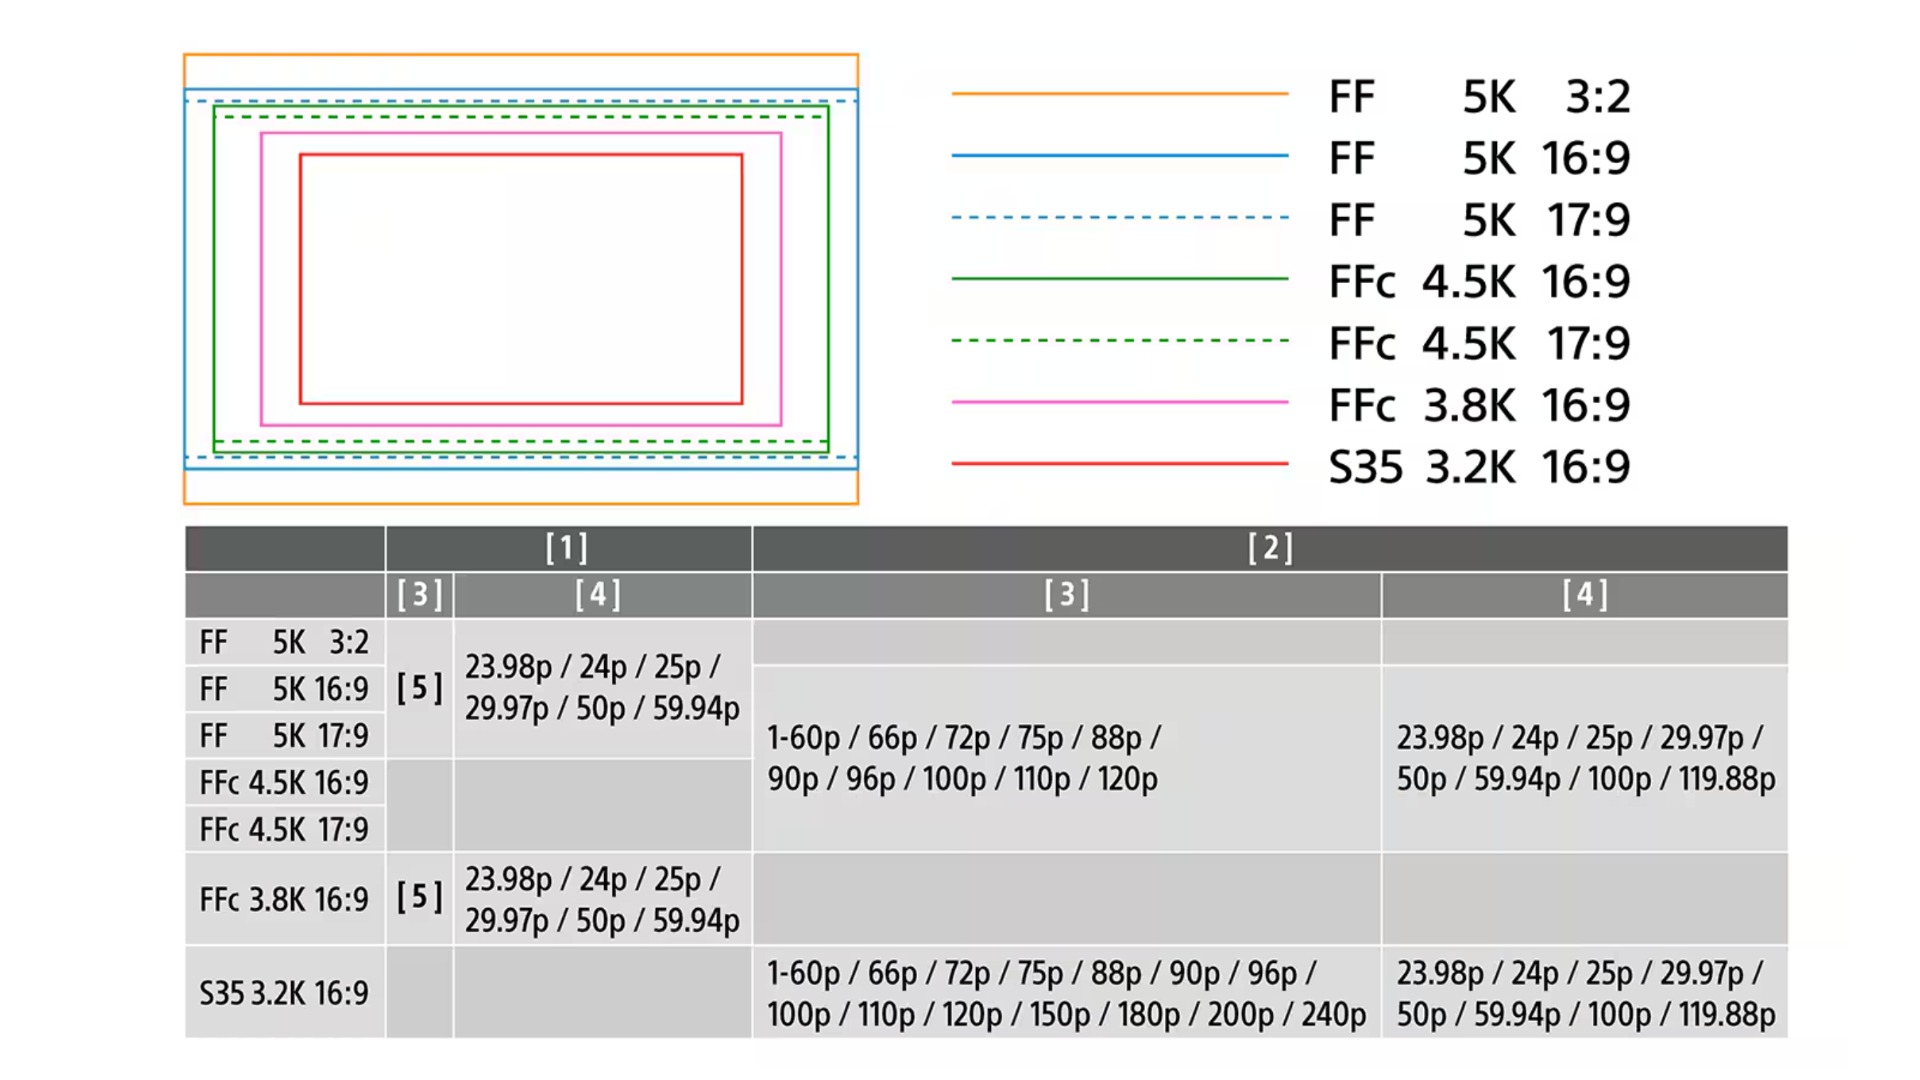Click the legend label 'FFc 4.5K 16:9'
Screen dimensions: 1920x1080
click(1479, 282)
